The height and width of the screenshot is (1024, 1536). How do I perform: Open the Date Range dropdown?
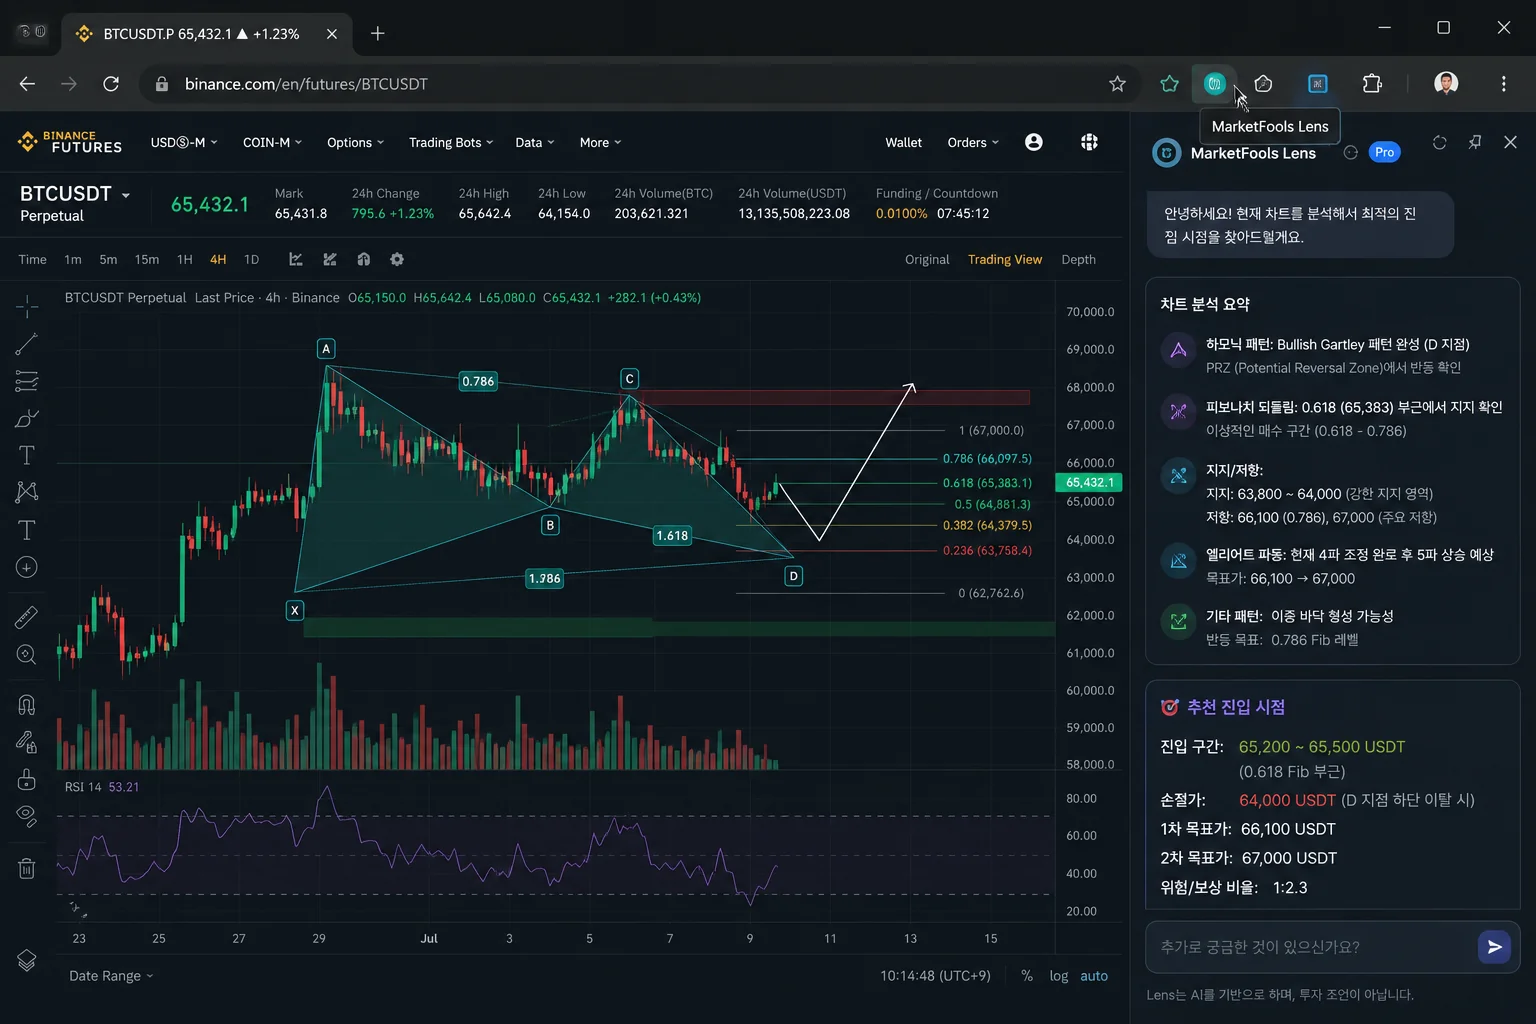tap(111, 976)
